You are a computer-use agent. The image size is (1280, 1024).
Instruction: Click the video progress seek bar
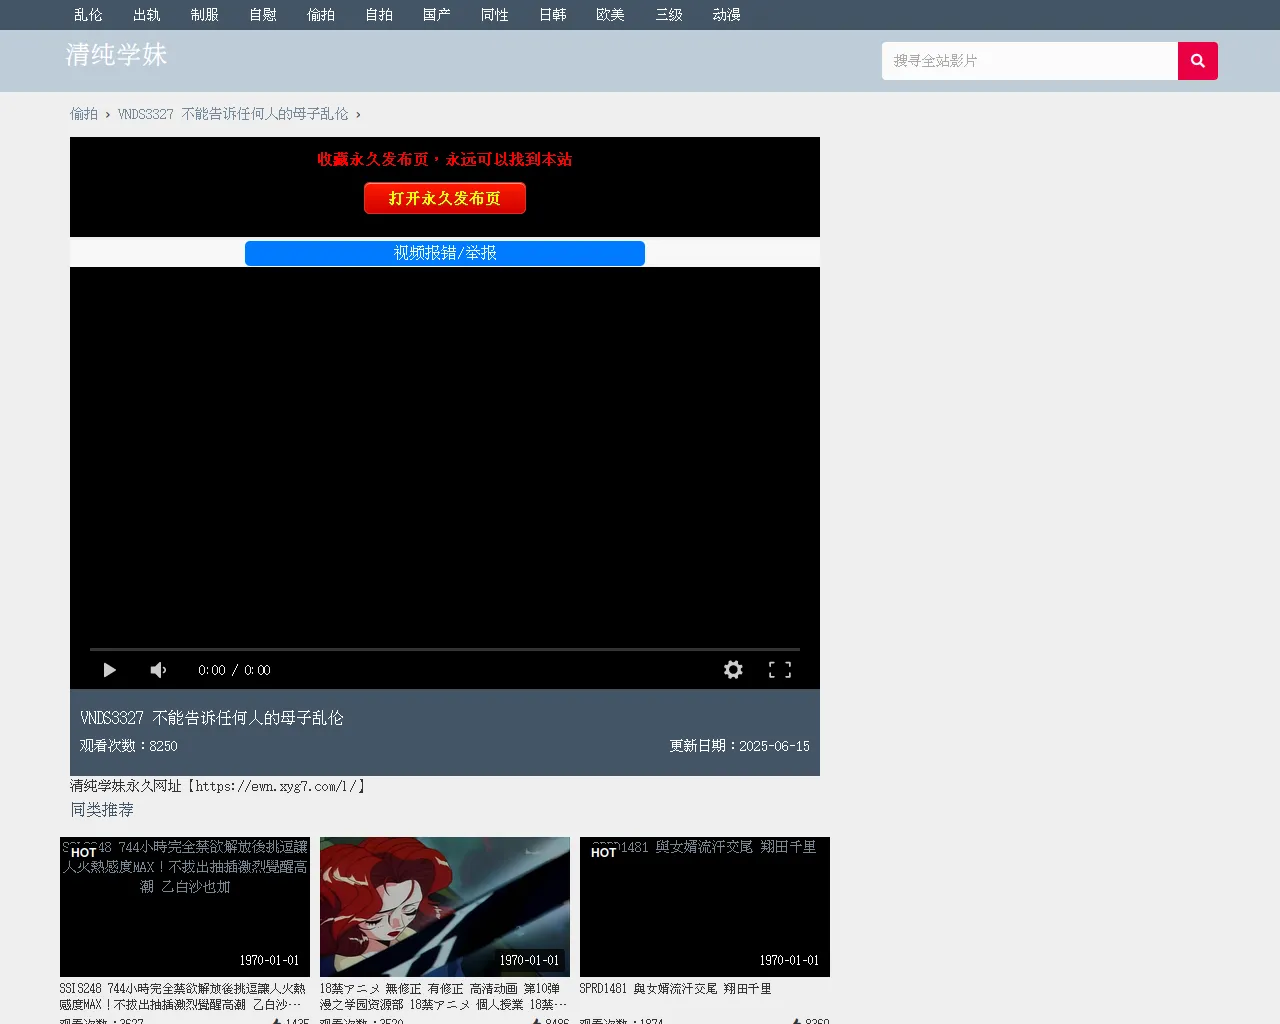(x=445, y=649)
